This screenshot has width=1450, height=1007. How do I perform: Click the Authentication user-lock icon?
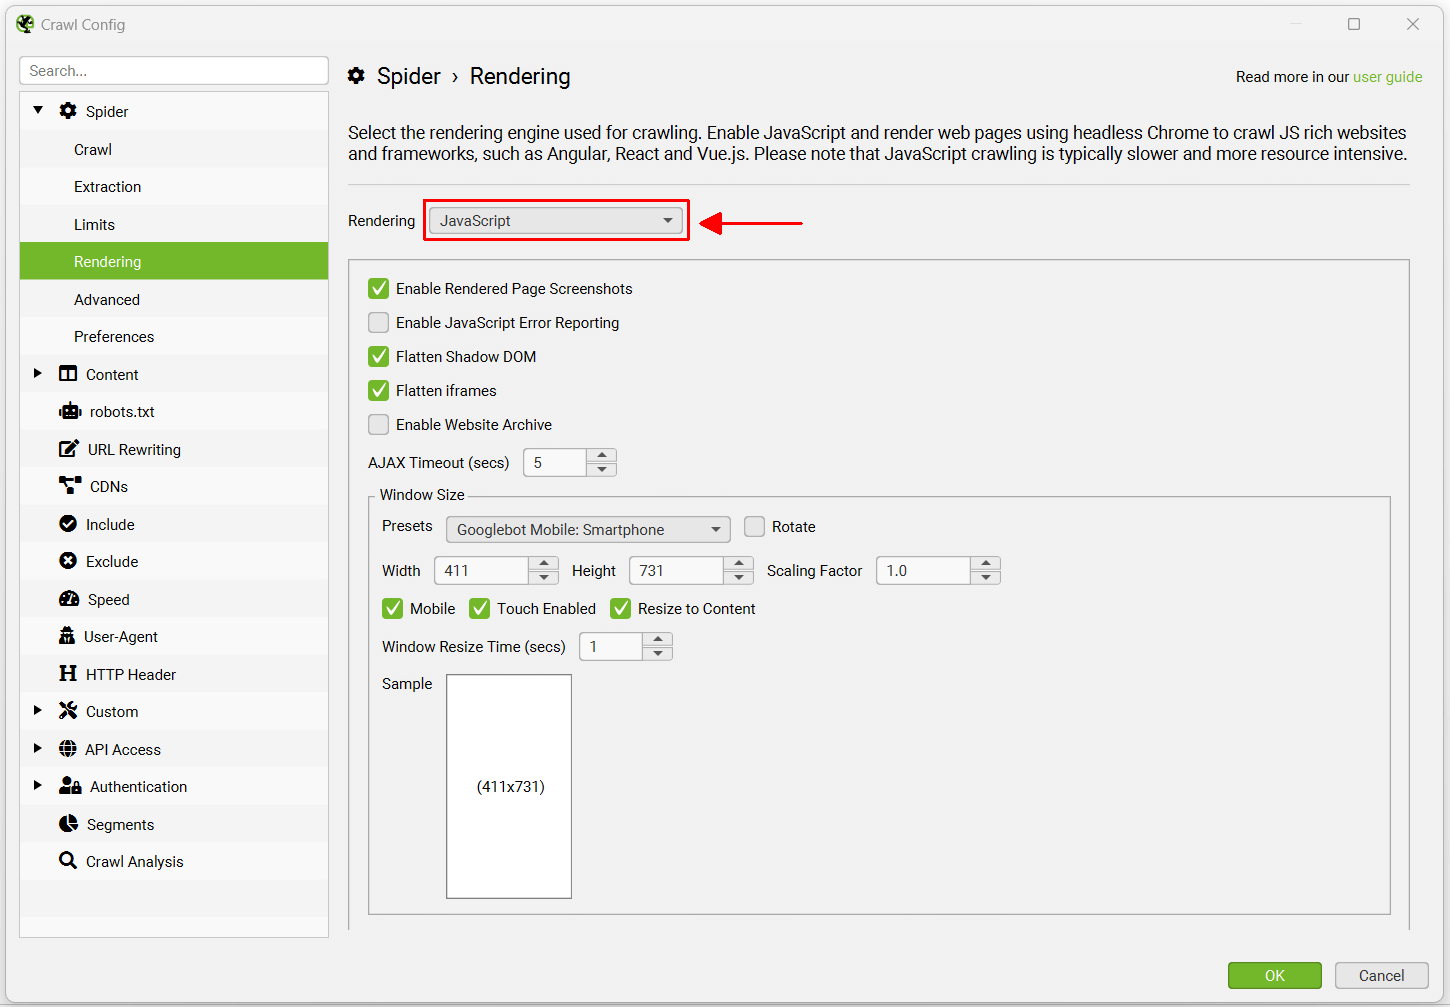click(70, 786)
